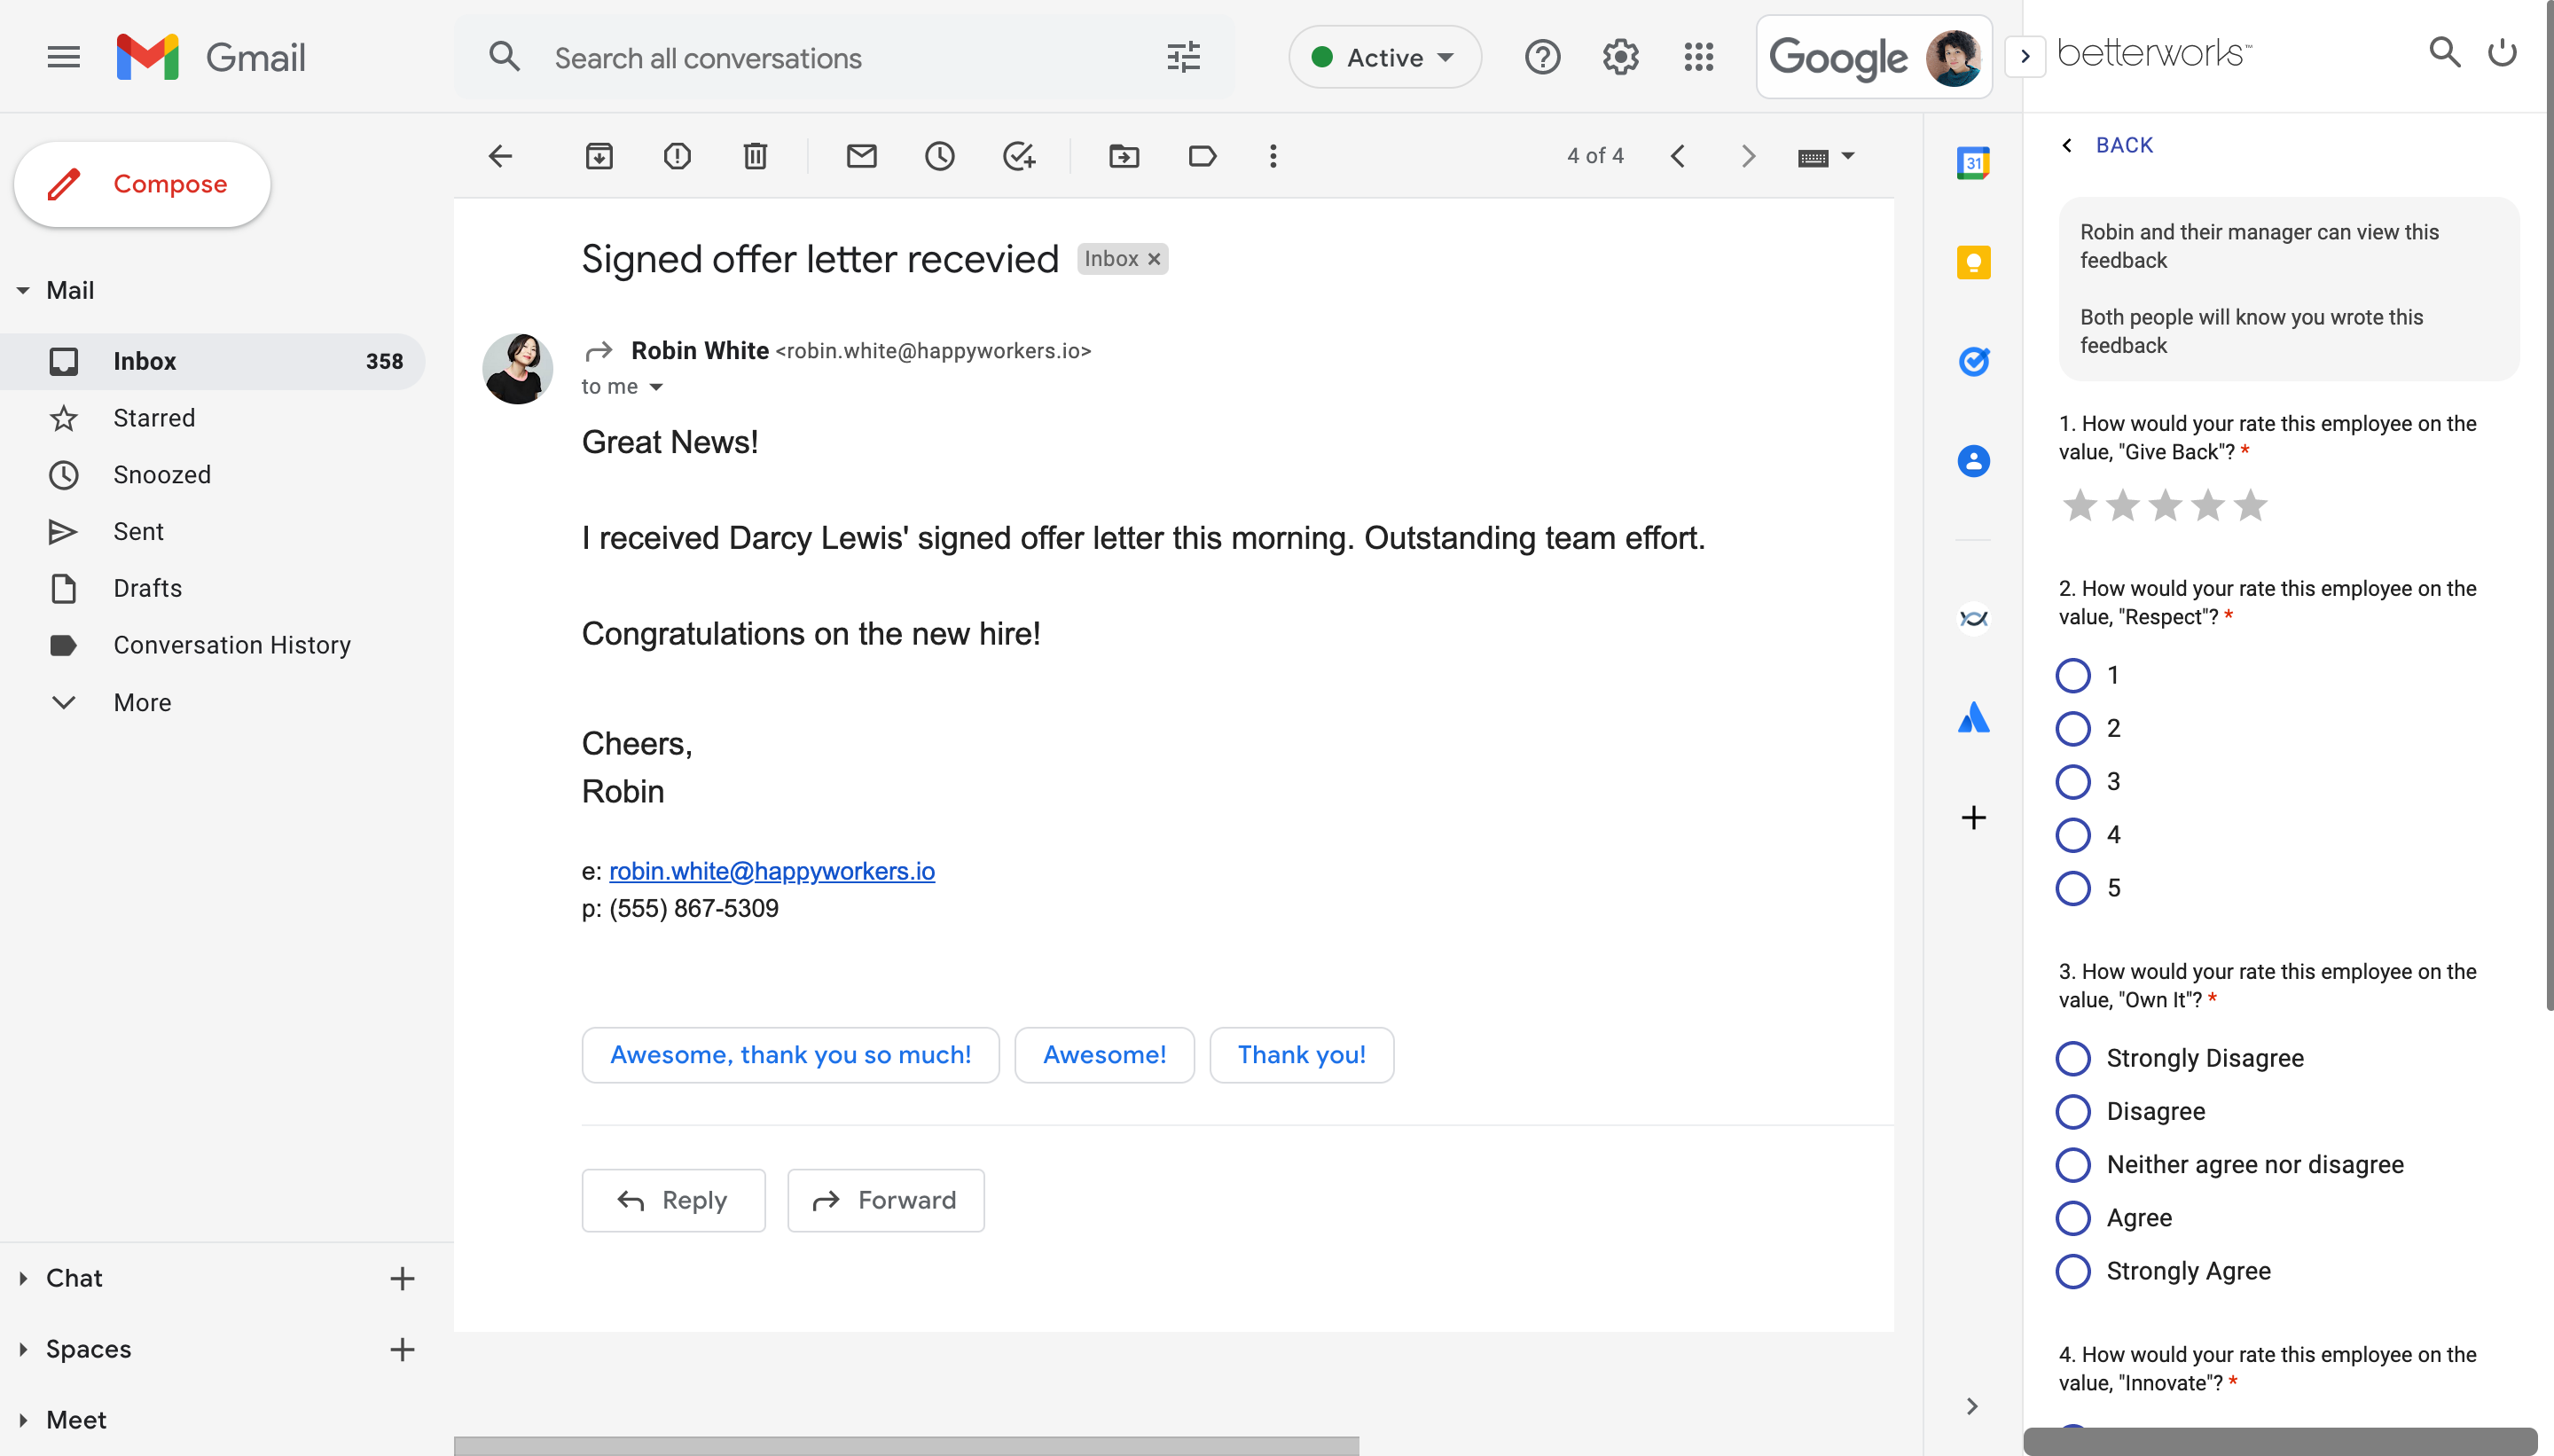2554x1456 pixels.
Task: Click Awesome thank you so much button
Action: point(791,1054)
